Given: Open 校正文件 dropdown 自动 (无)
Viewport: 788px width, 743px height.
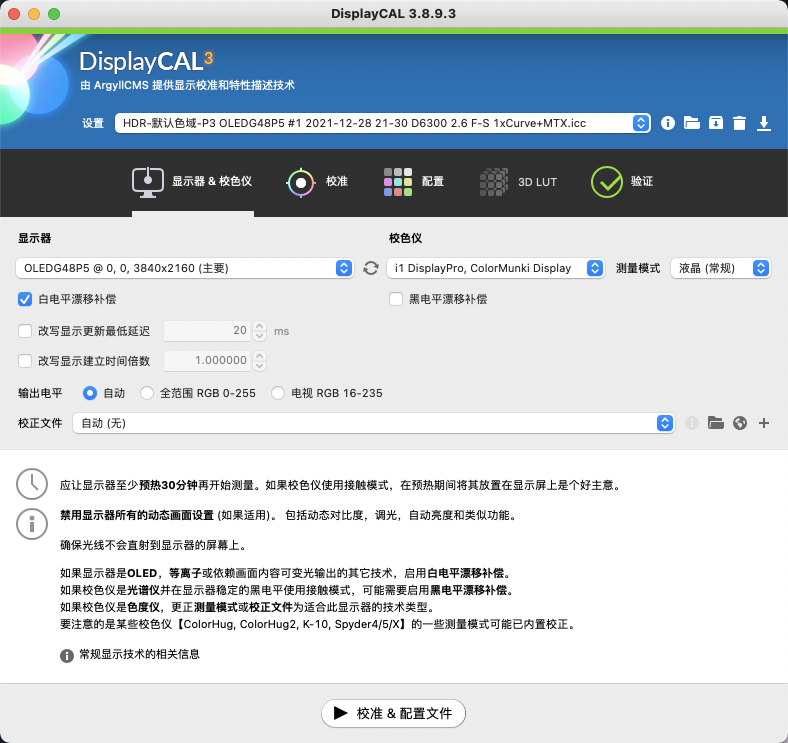Looking at the screenshot, I should tap(373, 423).
